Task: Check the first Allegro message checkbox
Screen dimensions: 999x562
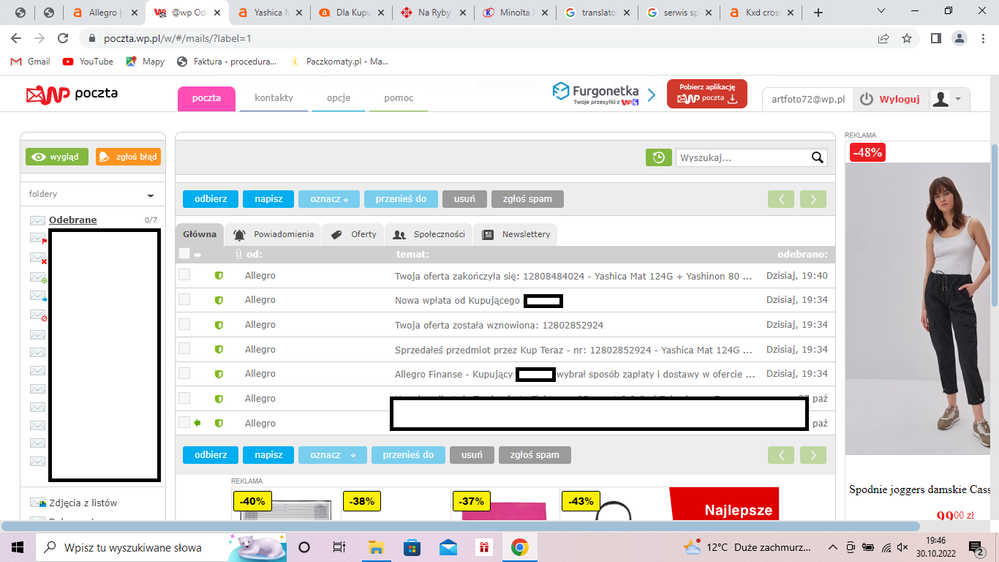Action: tap(184, 275)
